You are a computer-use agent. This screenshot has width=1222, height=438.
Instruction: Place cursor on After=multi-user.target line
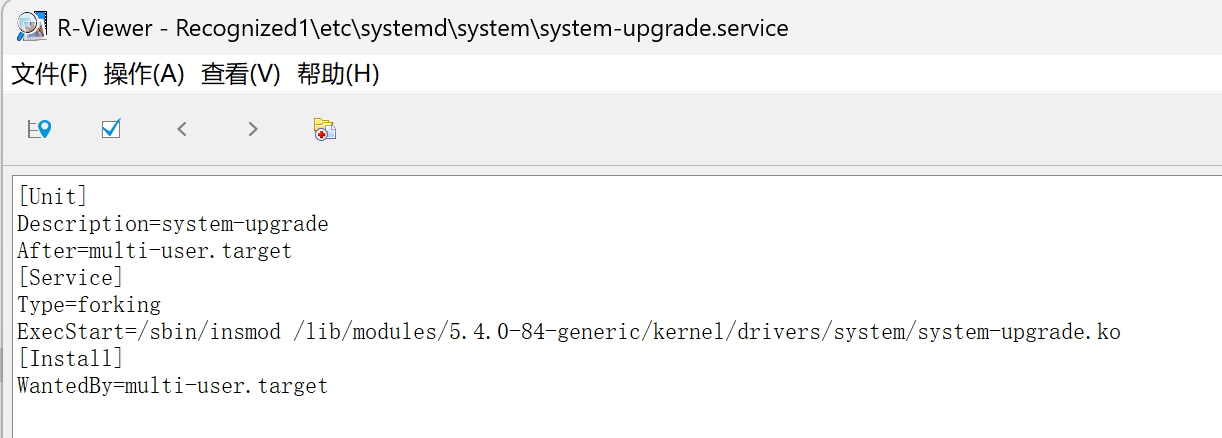point(154,251)
